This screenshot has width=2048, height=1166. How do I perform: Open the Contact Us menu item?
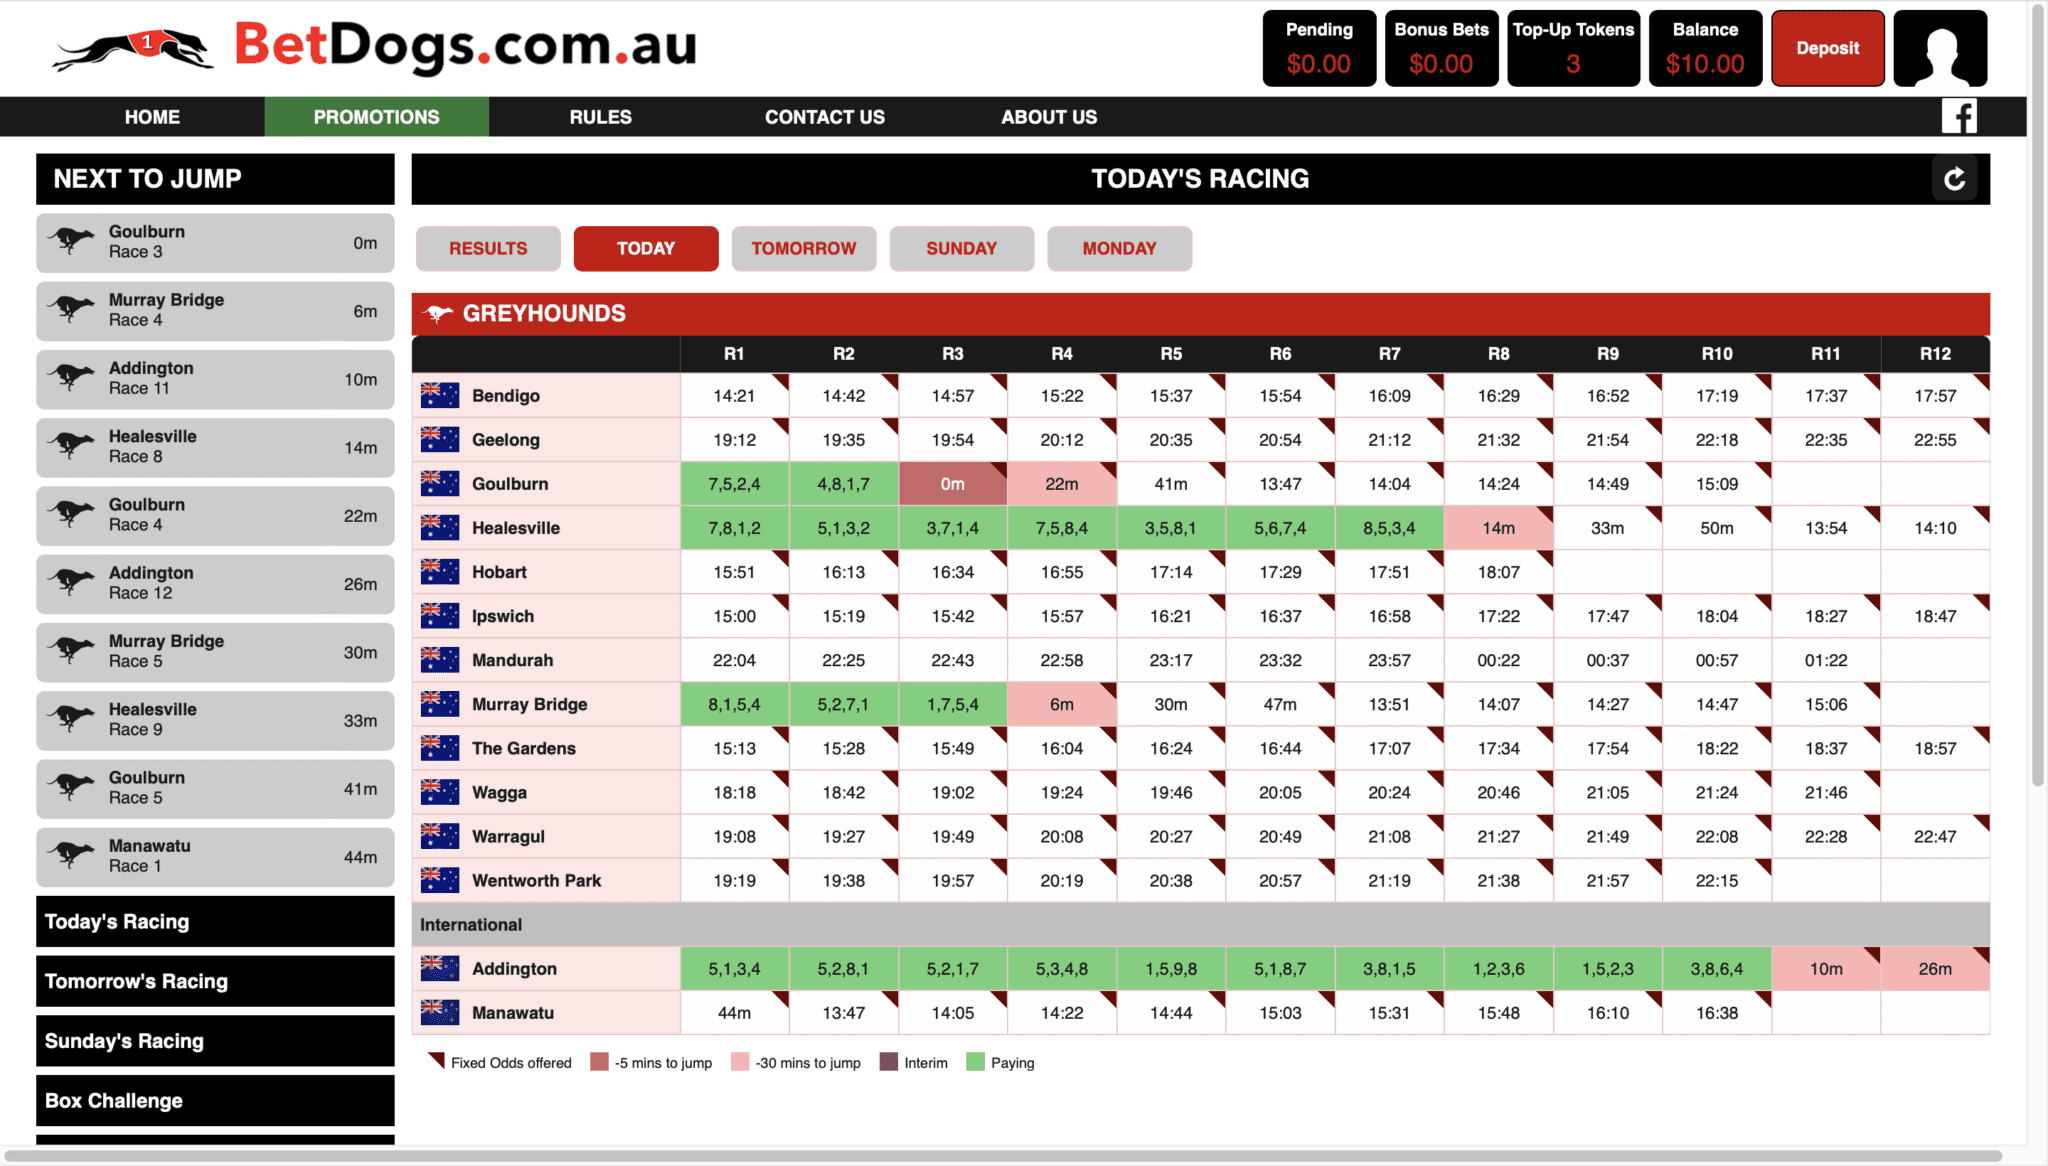825,117
